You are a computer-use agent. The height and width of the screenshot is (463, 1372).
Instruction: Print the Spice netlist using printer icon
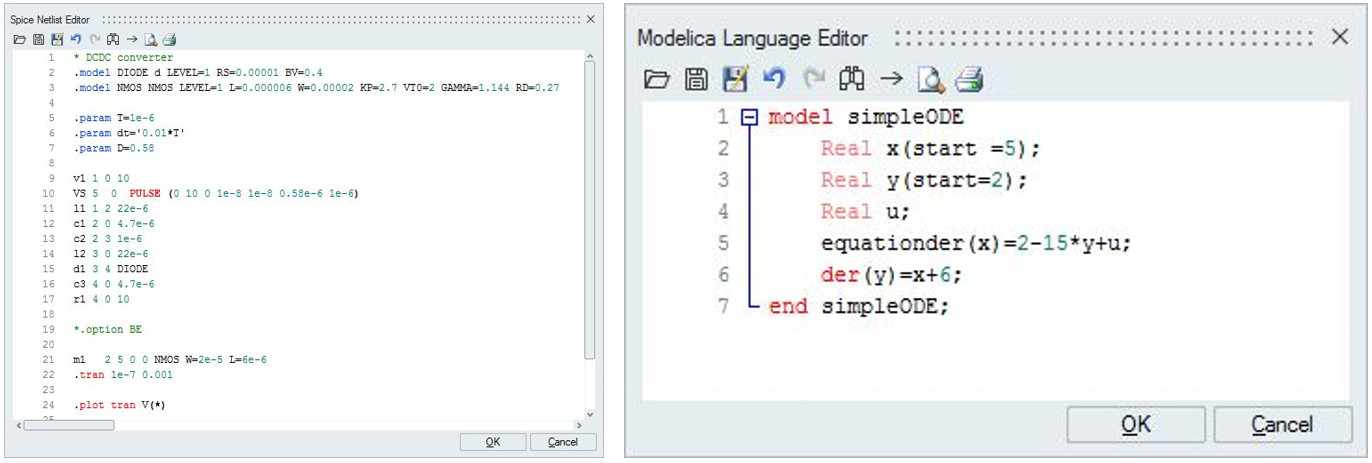[x=169, y=40]
